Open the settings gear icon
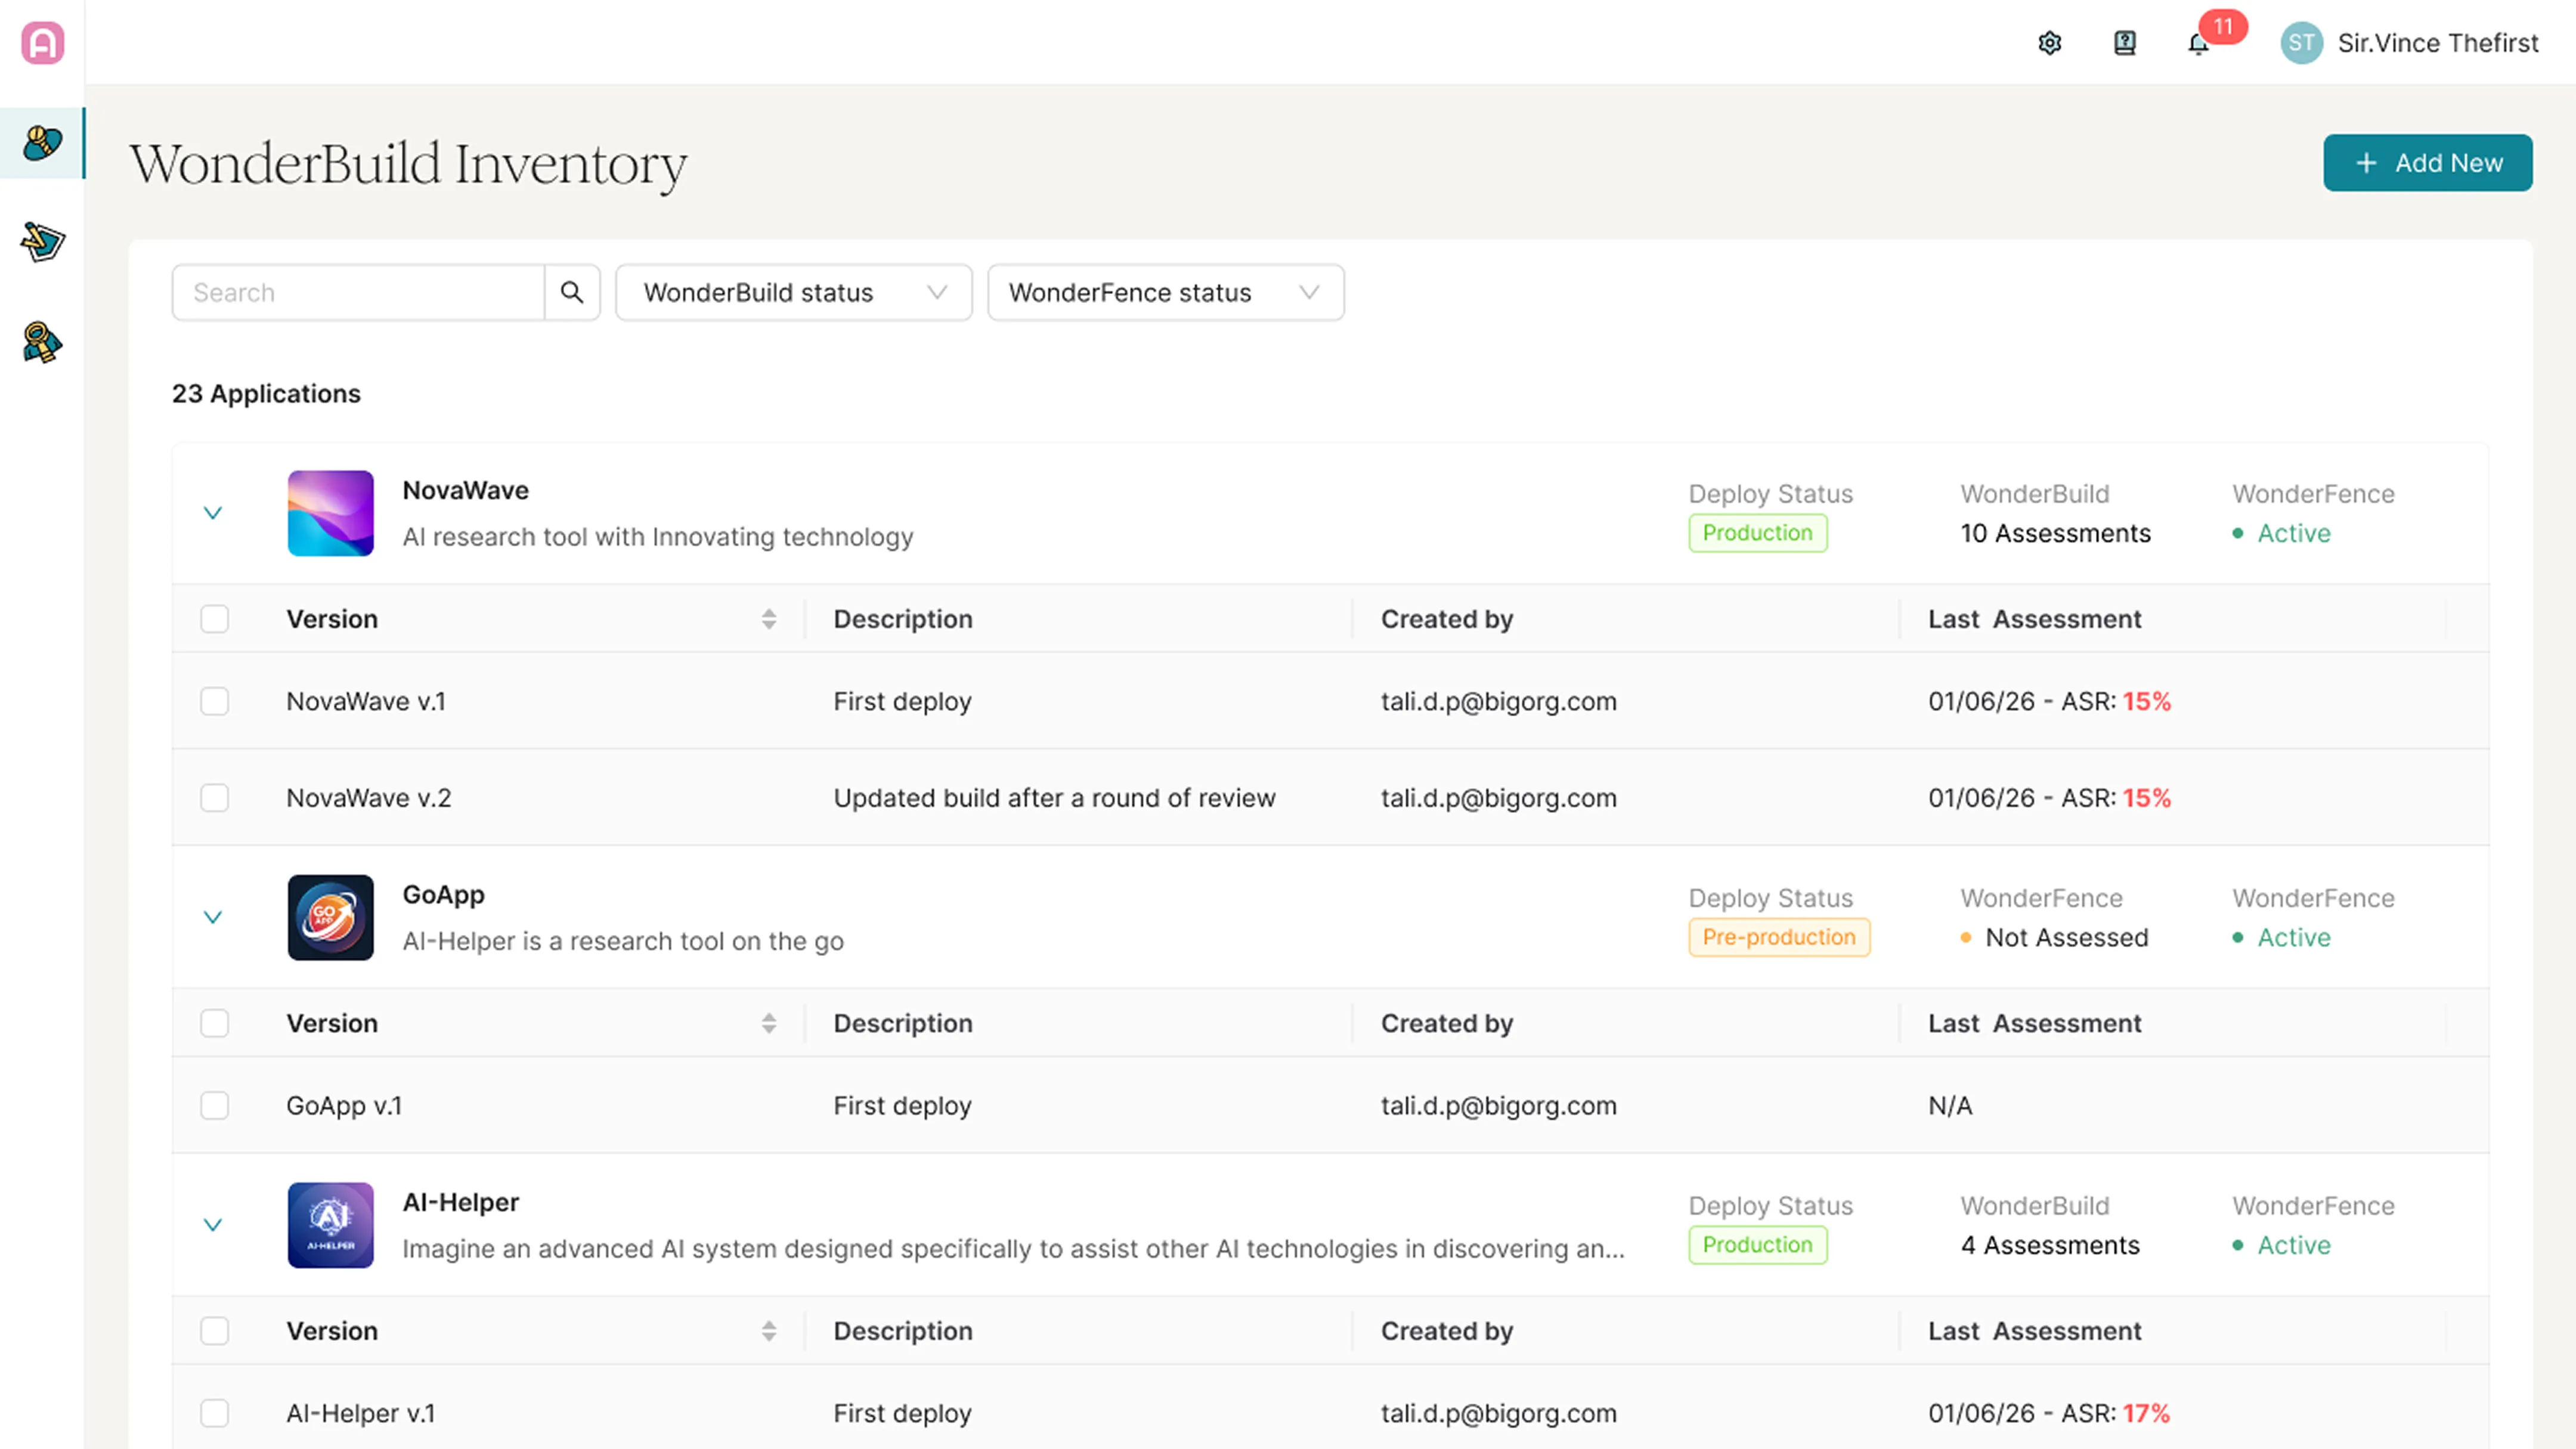The image size is (2576, 1449). coord(2050,43)
